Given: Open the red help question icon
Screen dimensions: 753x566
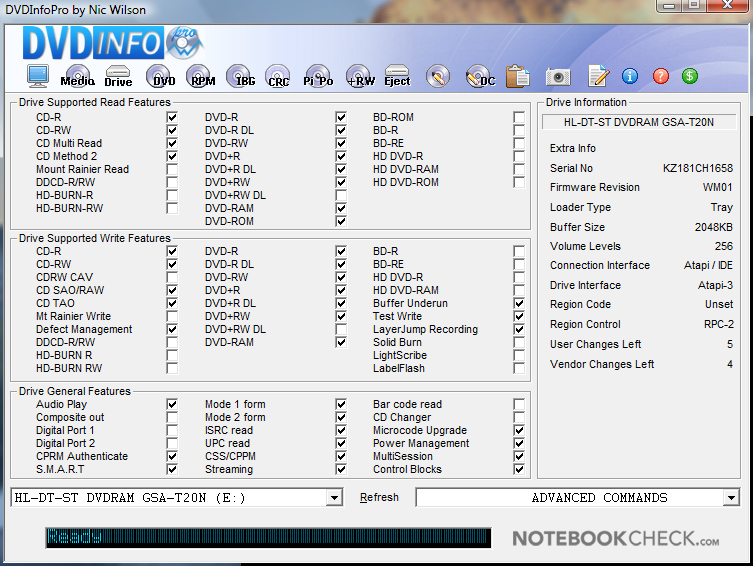Looking at the screenshot, I should coord(661,76).
